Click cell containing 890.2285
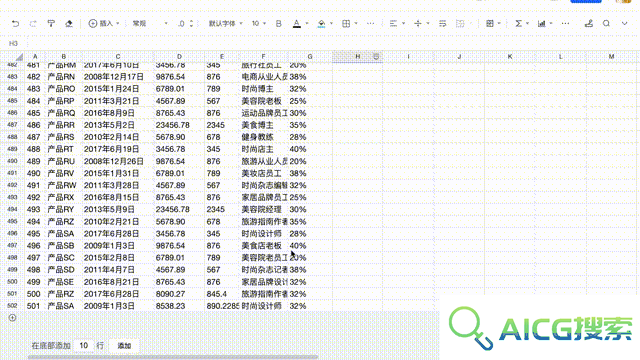This screenshot has height=360, width=640. pyautogui.click(x=222, y=306)
